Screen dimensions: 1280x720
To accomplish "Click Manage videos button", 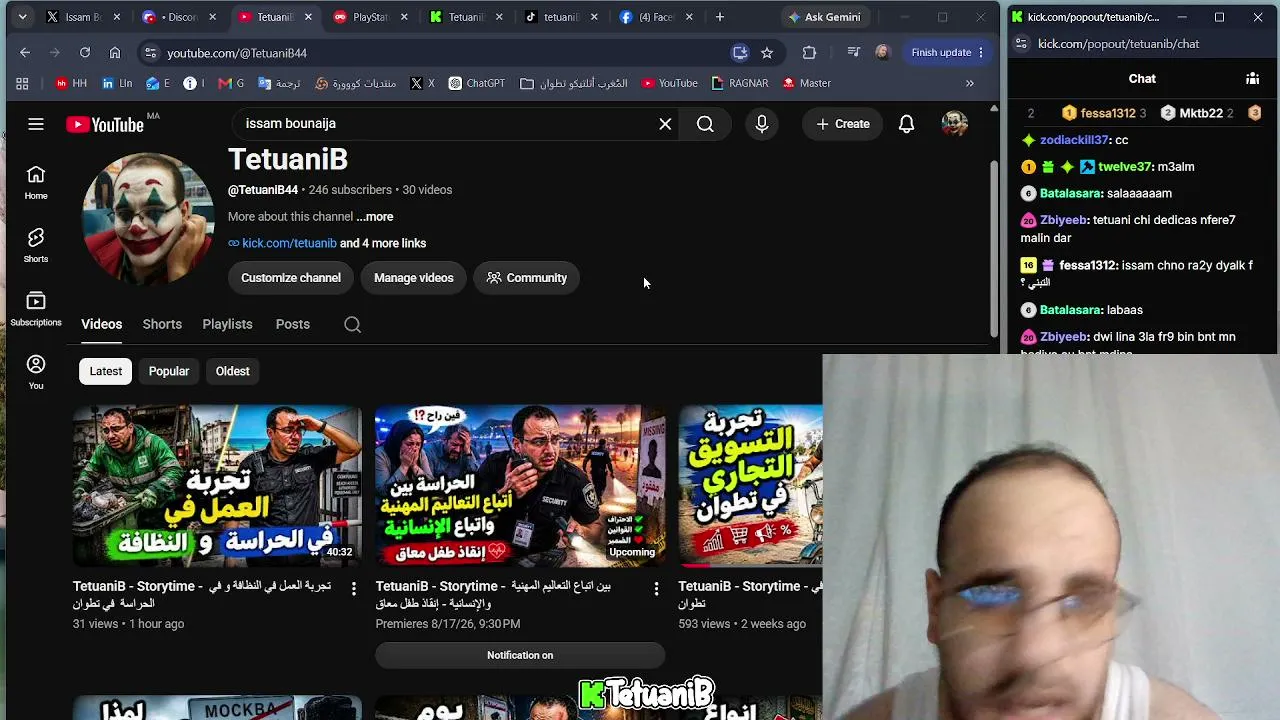I will tap(414, 278).
